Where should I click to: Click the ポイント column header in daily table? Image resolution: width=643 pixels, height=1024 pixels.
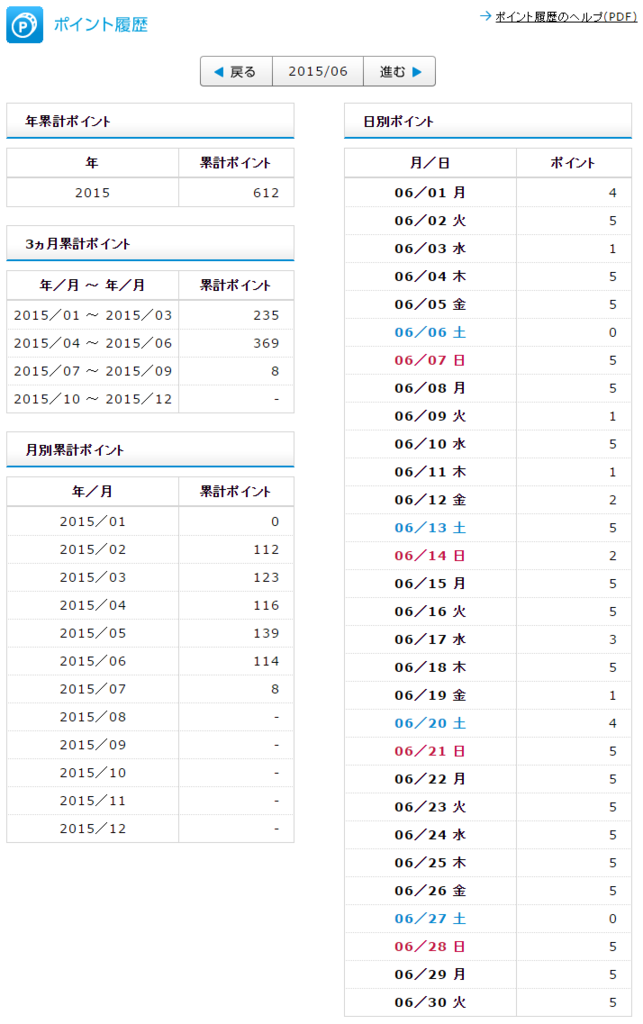pyautogui.click(x=573, y=163)
